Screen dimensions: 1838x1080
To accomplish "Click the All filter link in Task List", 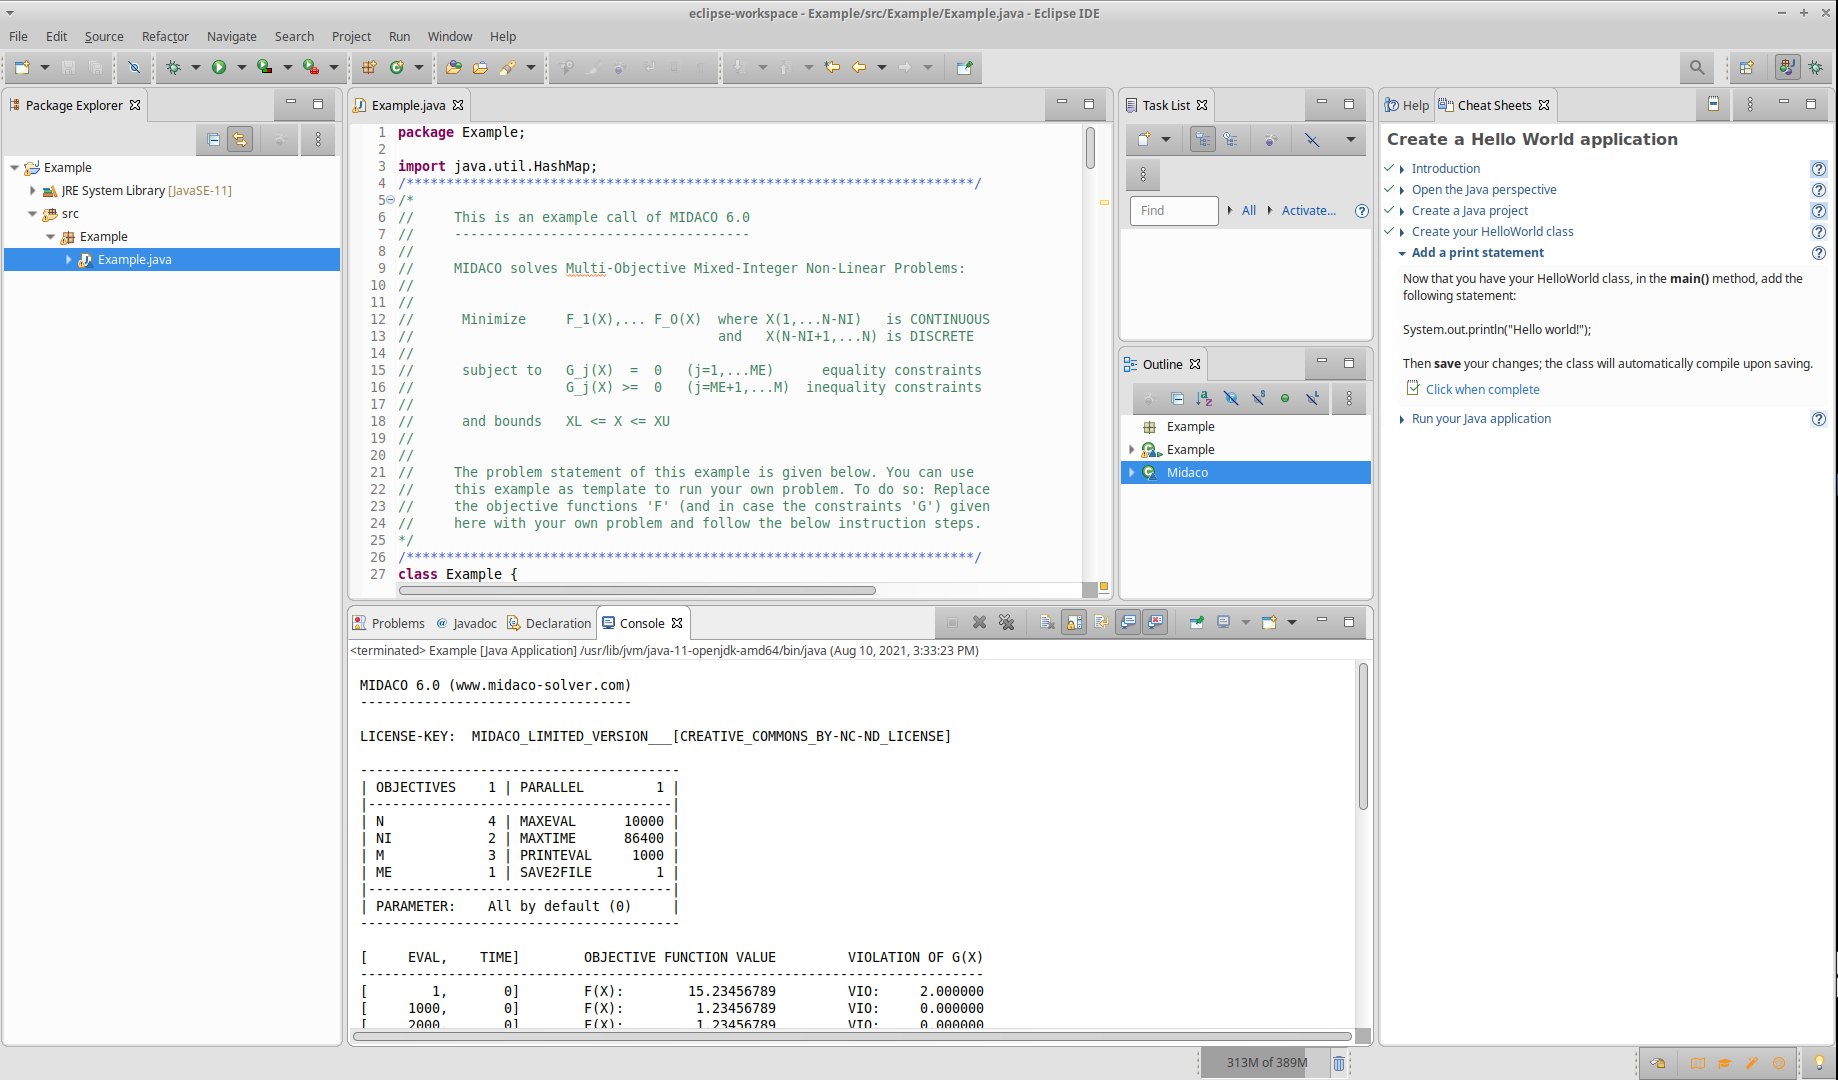I will coord(1248,210).
